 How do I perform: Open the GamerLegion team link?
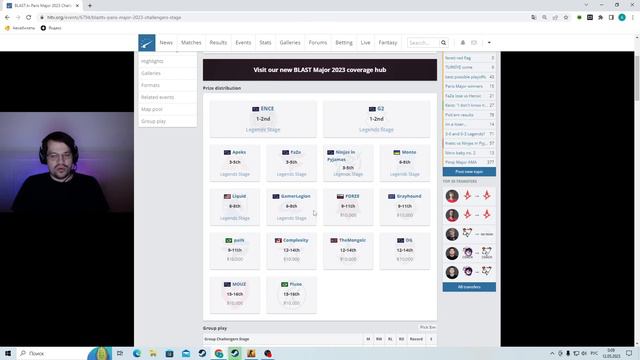click(x=296, y=196)
